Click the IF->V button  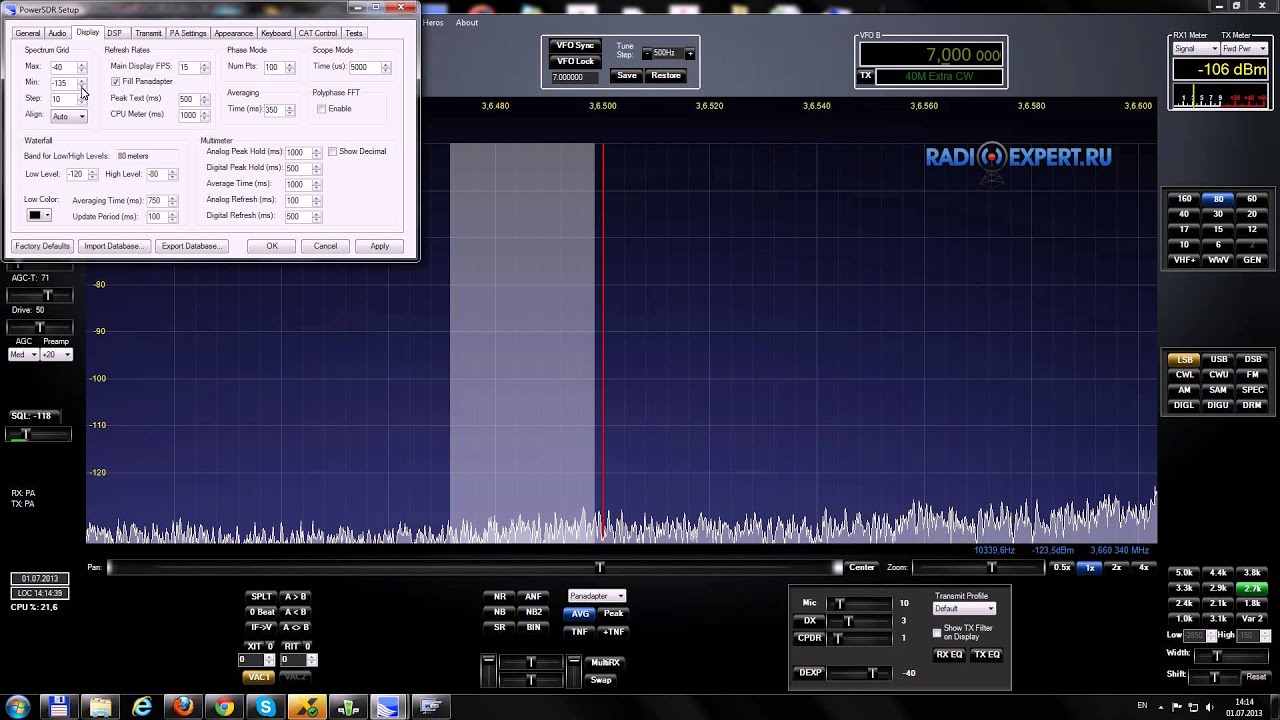pyautogui.click(x=262, y=627)
